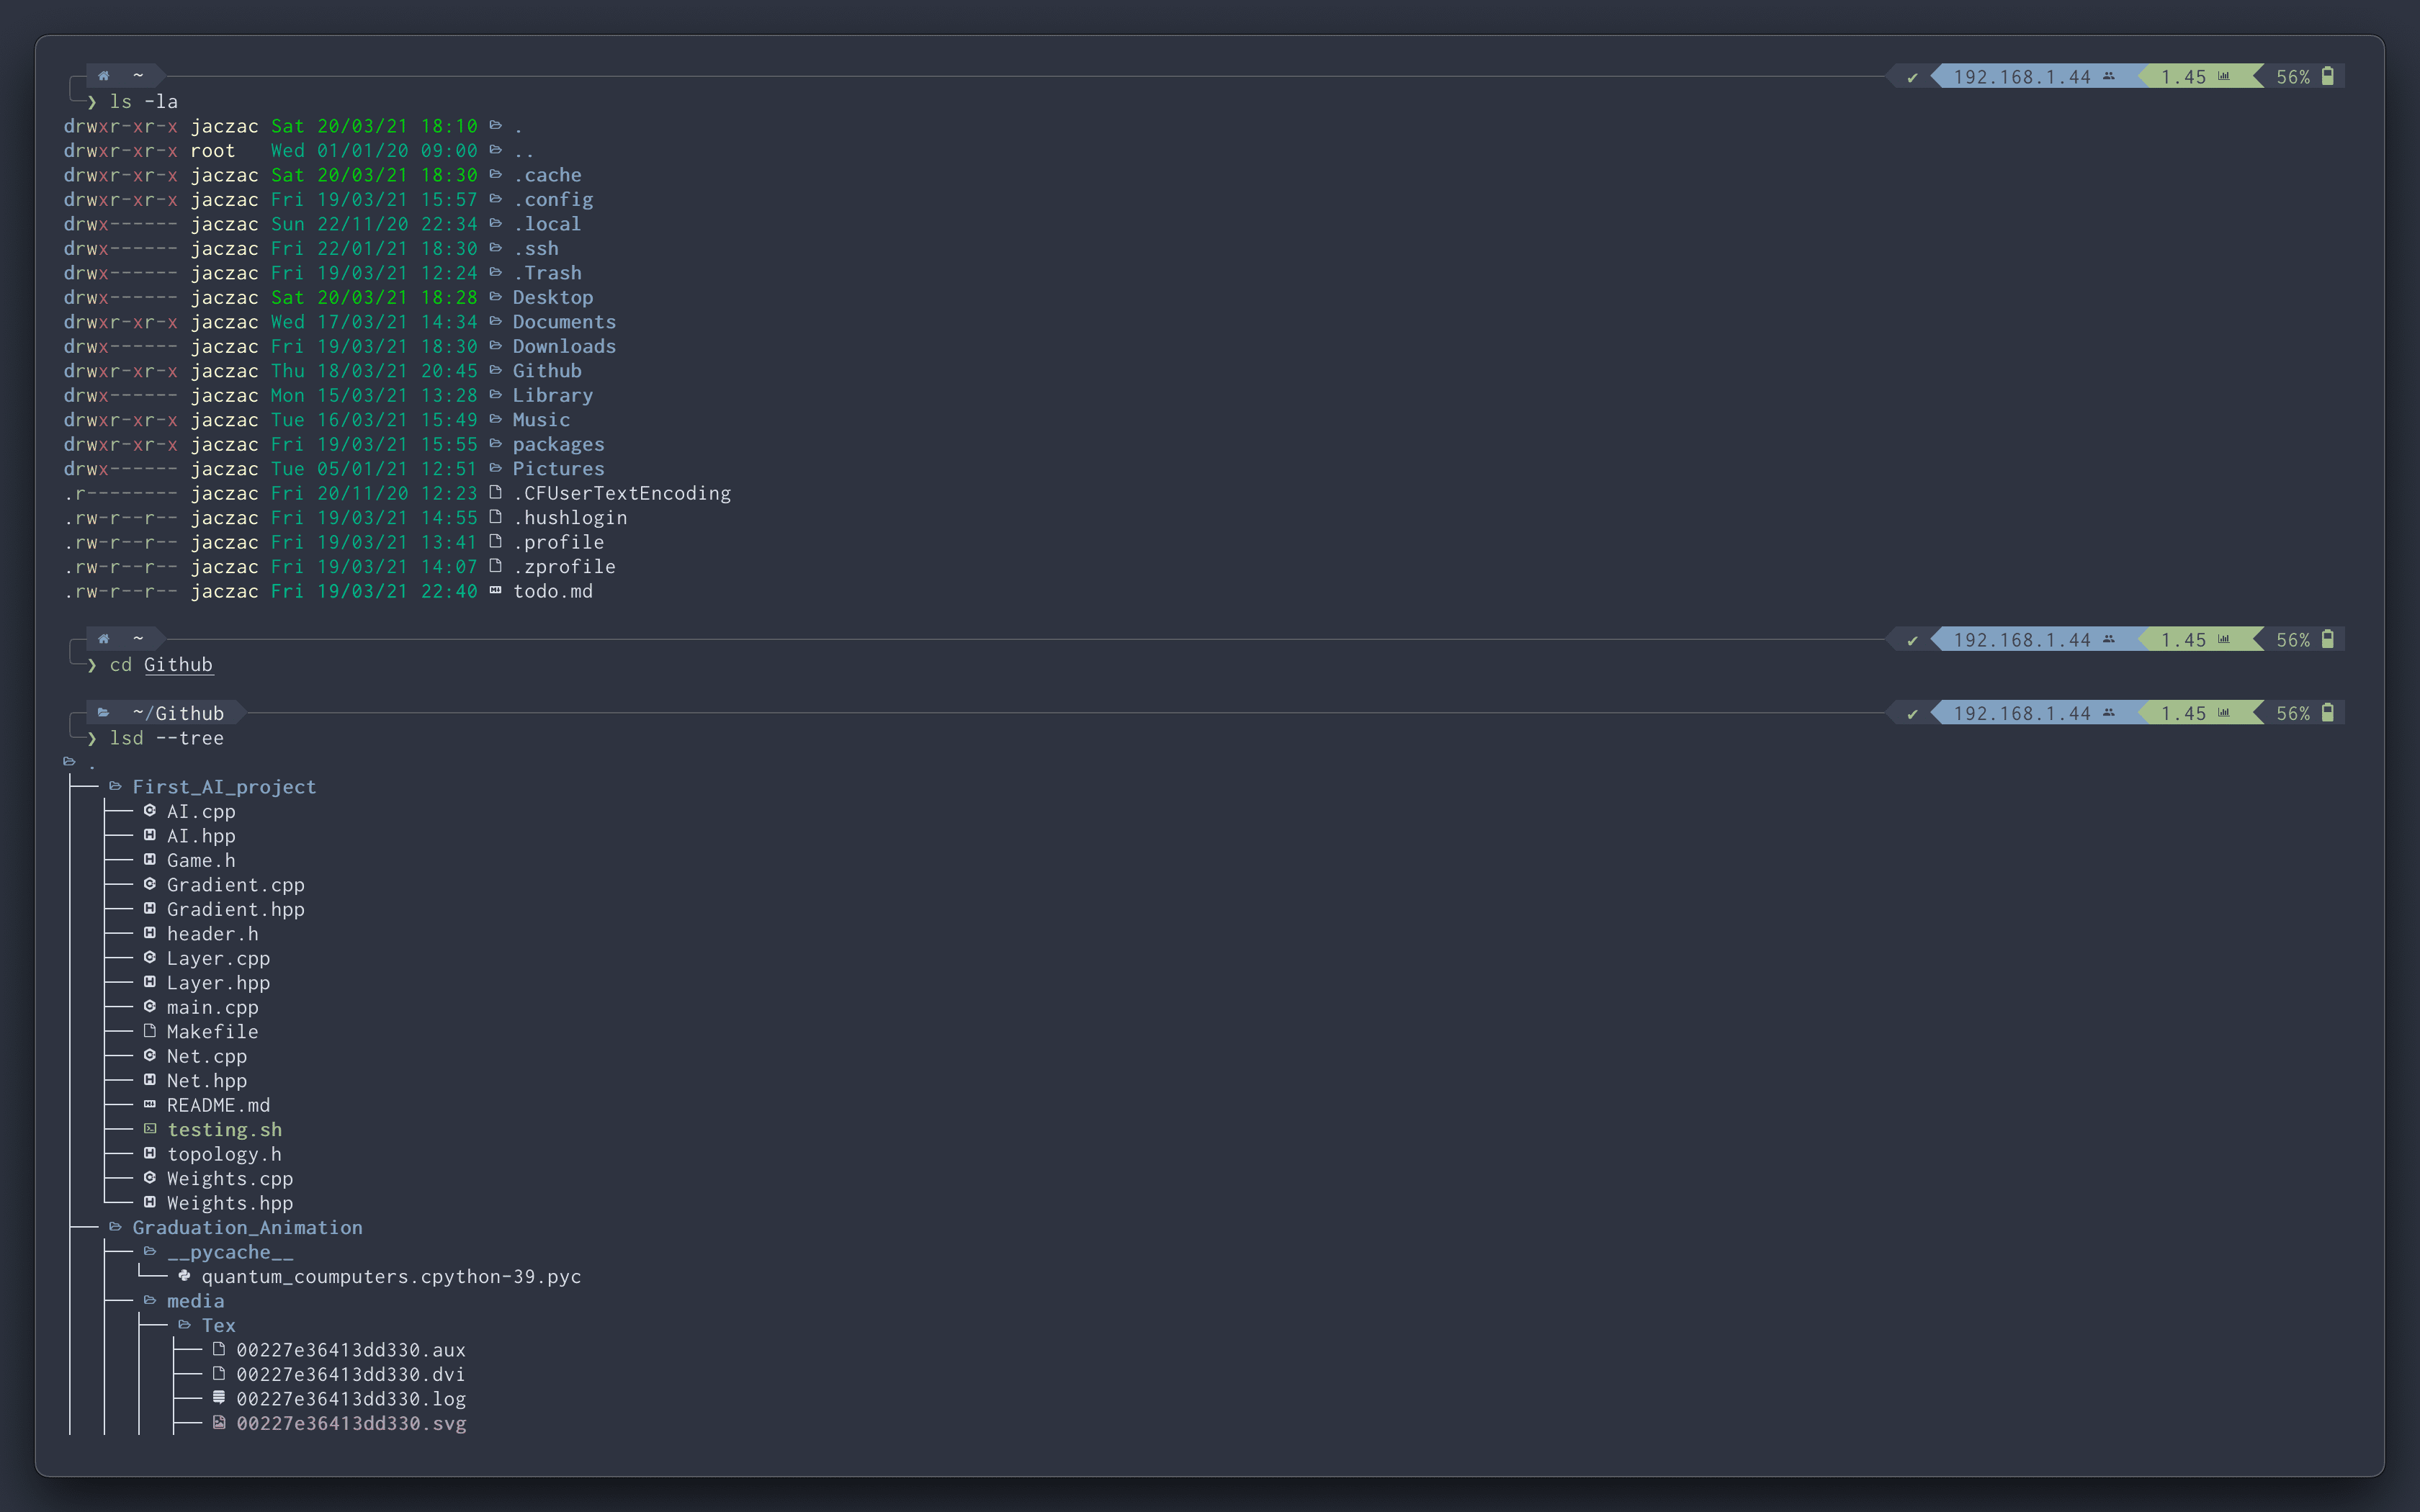Click the Library directory name

(x=553, y=395)
